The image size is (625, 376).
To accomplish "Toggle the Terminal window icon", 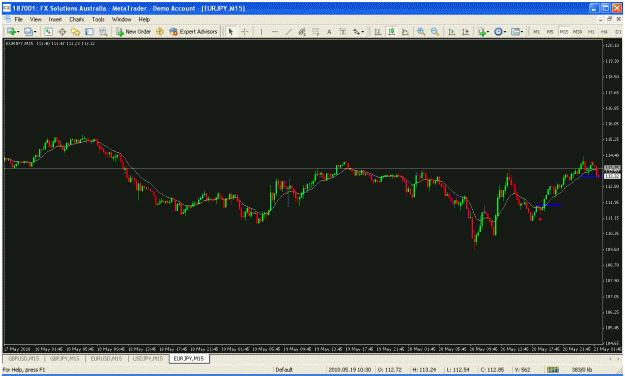I will click(89, 31).
